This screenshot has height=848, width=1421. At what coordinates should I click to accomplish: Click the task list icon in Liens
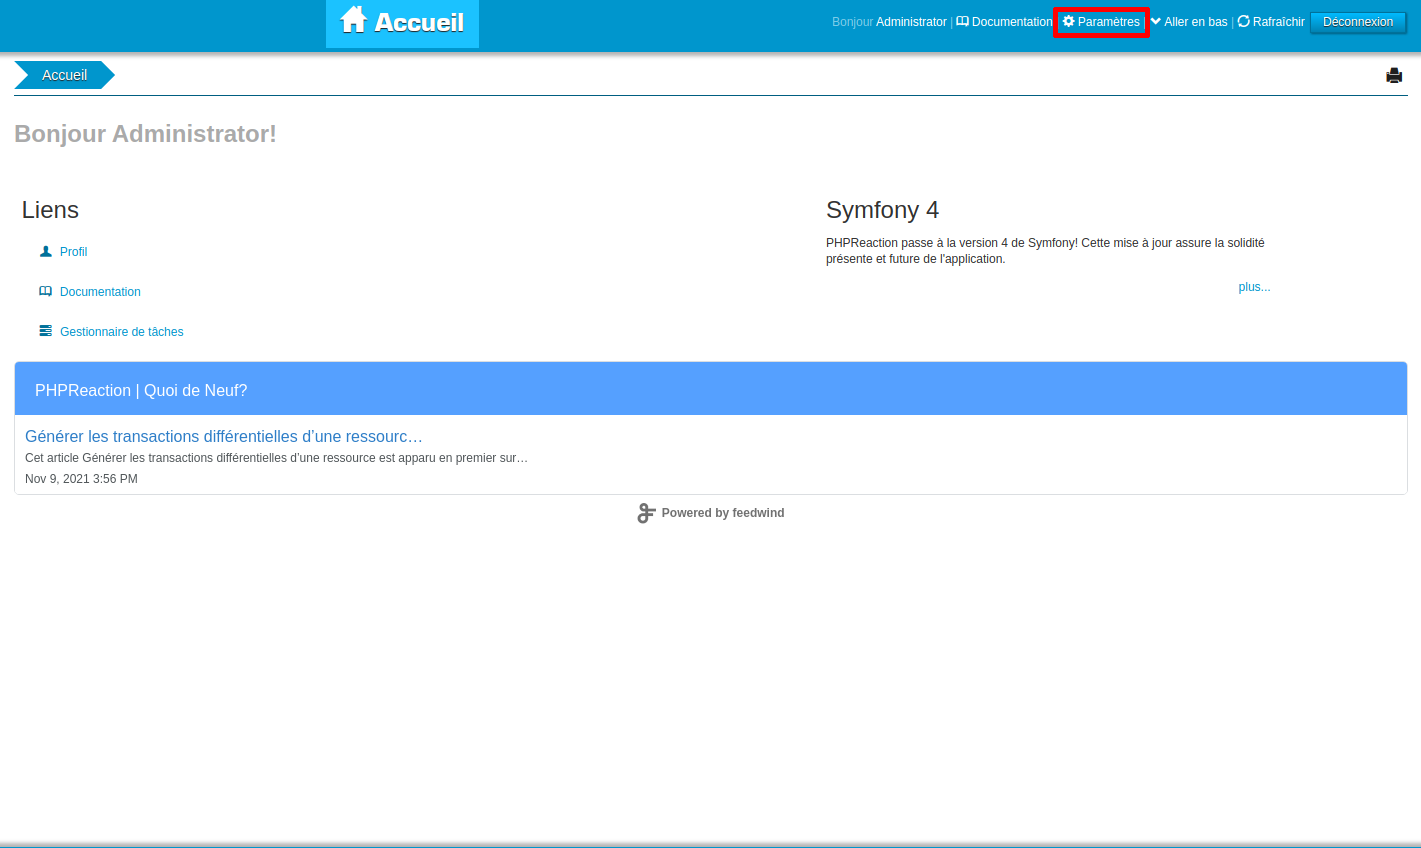(x=45, y=331)
